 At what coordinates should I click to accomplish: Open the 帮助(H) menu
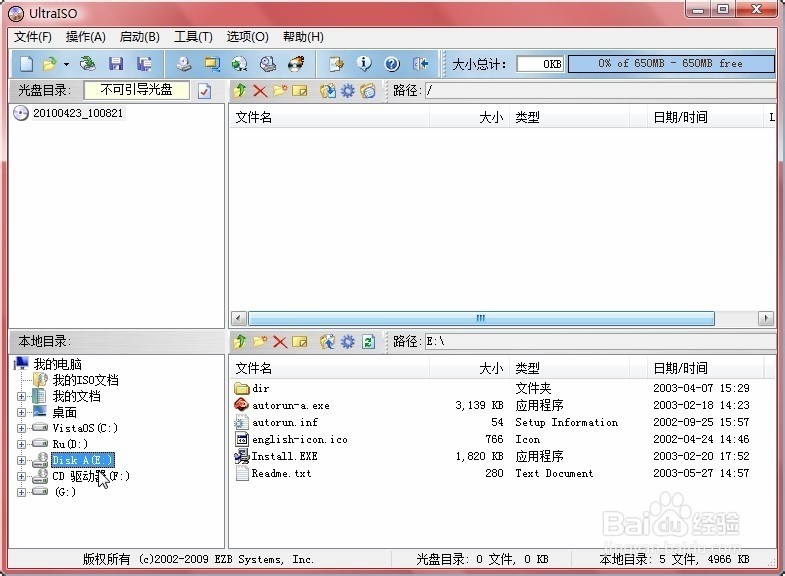pos(303,37)
